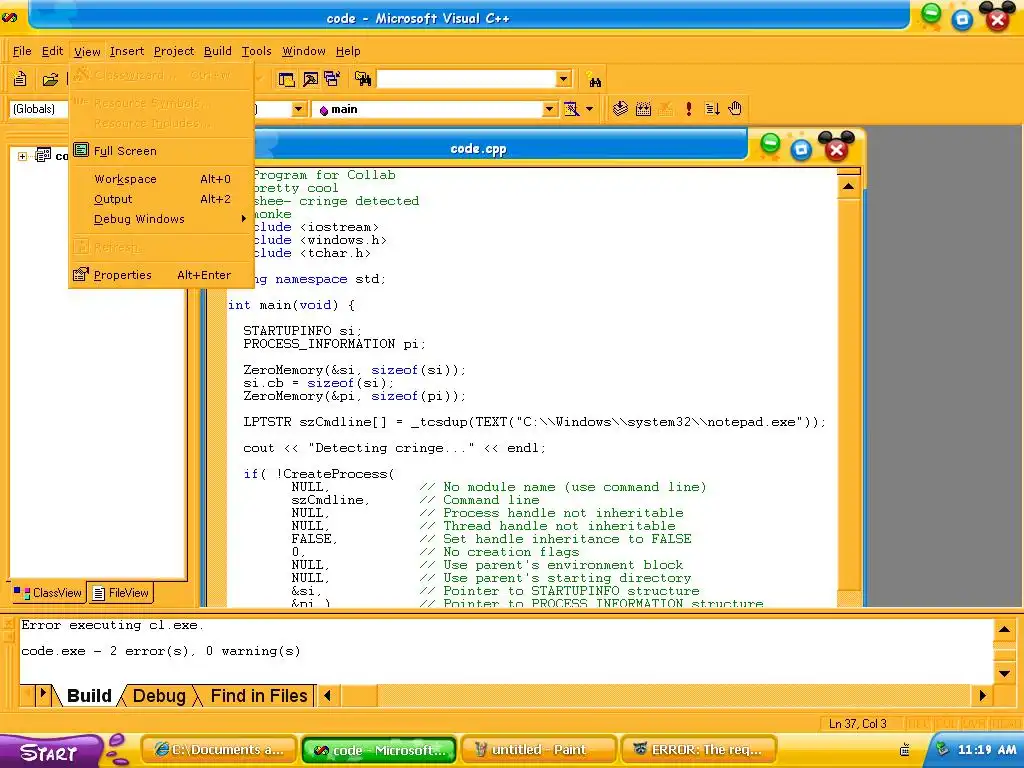Click the Go debug toolbar icon

coord(712,109)
